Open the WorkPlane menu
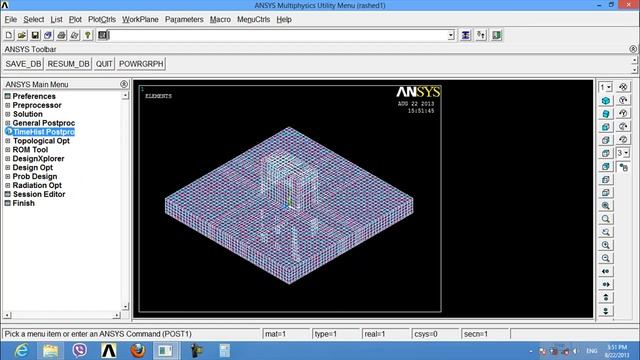Image resolution: width=640 pixels, height=360 pixels. (x=140, y=20)
